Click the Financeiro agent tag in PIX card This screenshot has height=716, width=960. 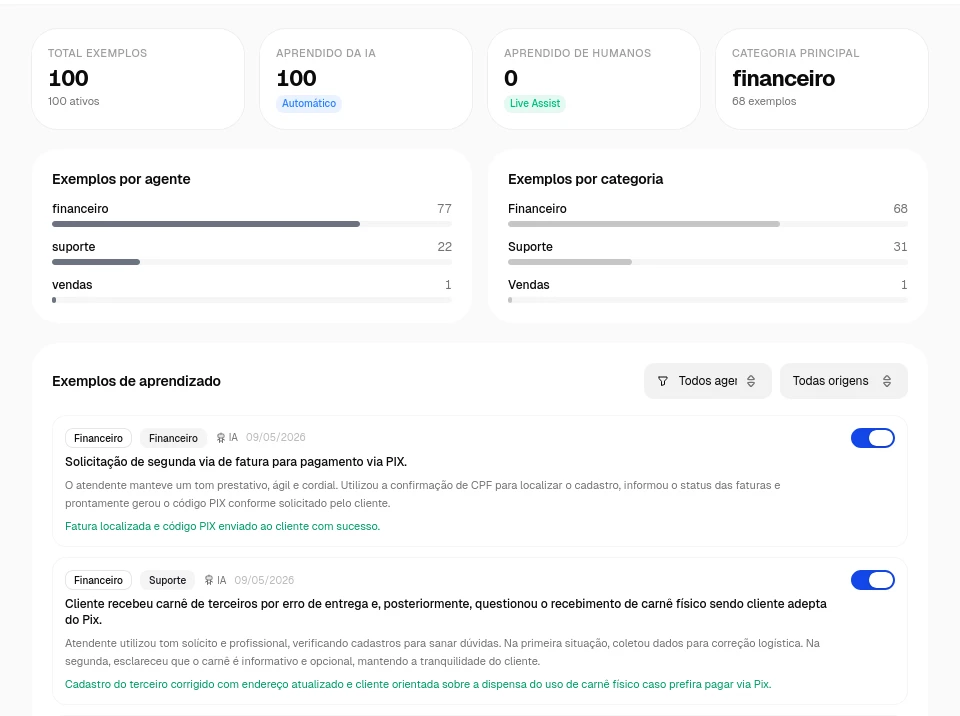[x=98, y=438]
